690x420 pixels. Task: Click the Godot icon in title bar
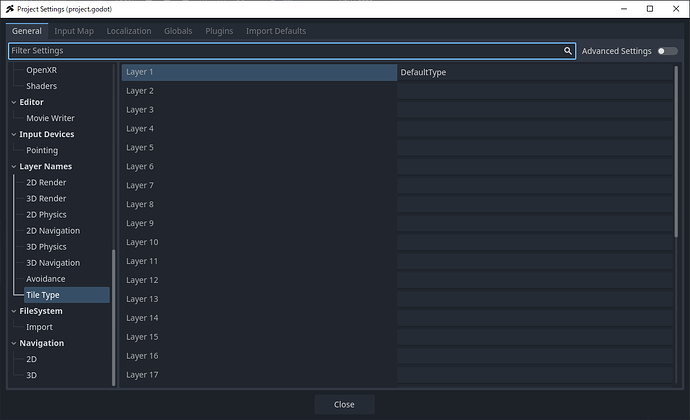coord(10,9)
